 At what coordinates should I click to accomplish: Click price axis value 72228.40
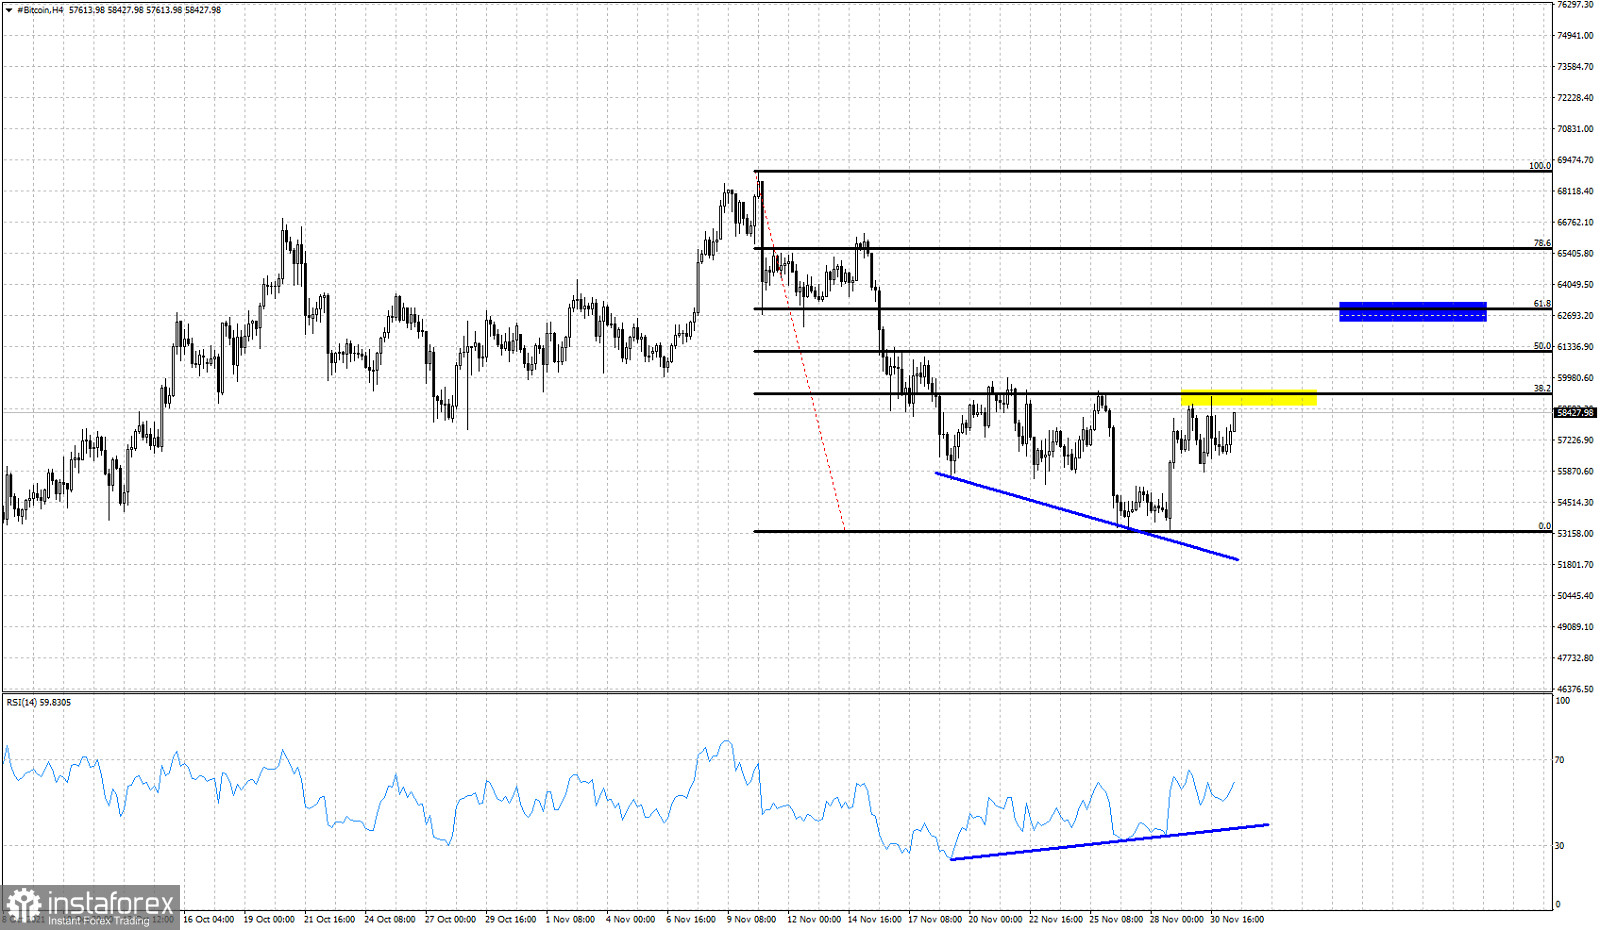pyautogui.click(x=1575, y=98)
